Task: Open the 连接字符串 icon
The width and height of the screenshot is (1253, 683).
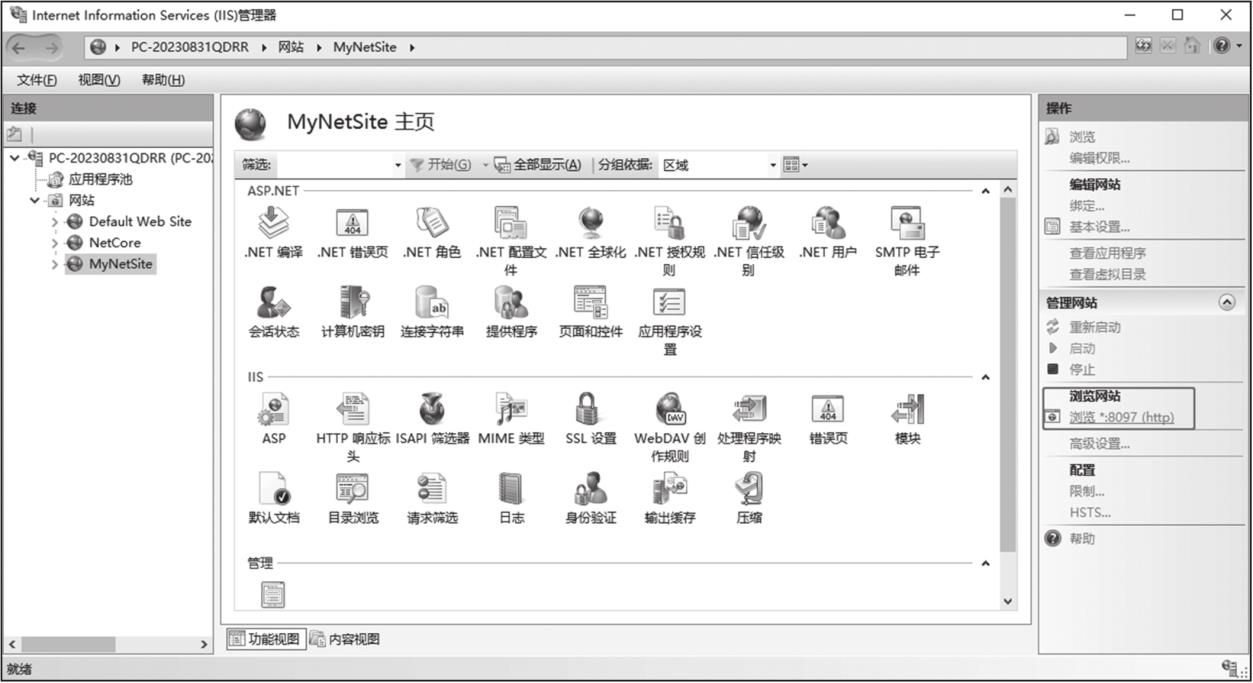Action: (431, 302)
